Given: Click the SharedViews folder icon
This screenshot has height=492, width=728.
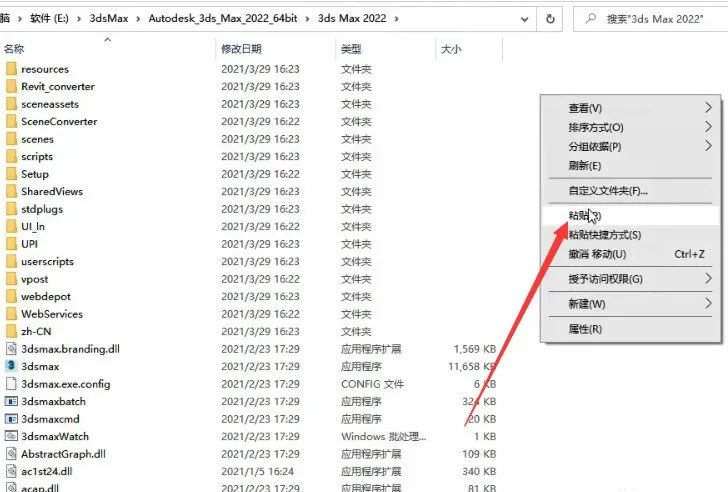Looking at the screenshot, I should tap(11, 192).
